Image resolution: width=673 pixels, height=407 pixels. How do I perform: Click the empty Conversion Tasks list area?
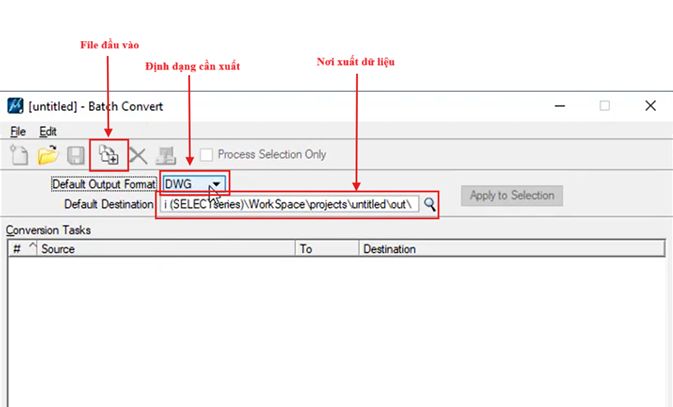(335, 330)
